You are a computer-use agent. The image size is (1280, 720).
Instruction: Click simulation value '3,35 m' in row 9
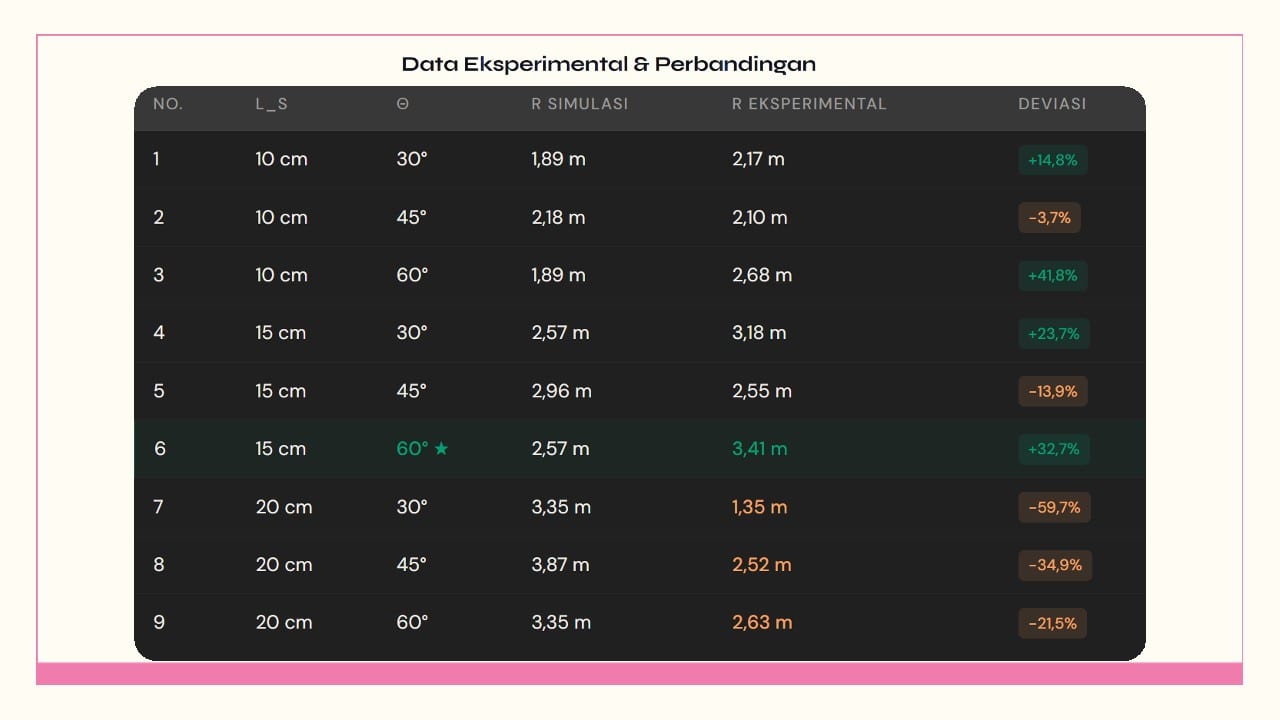coord(561,623)
